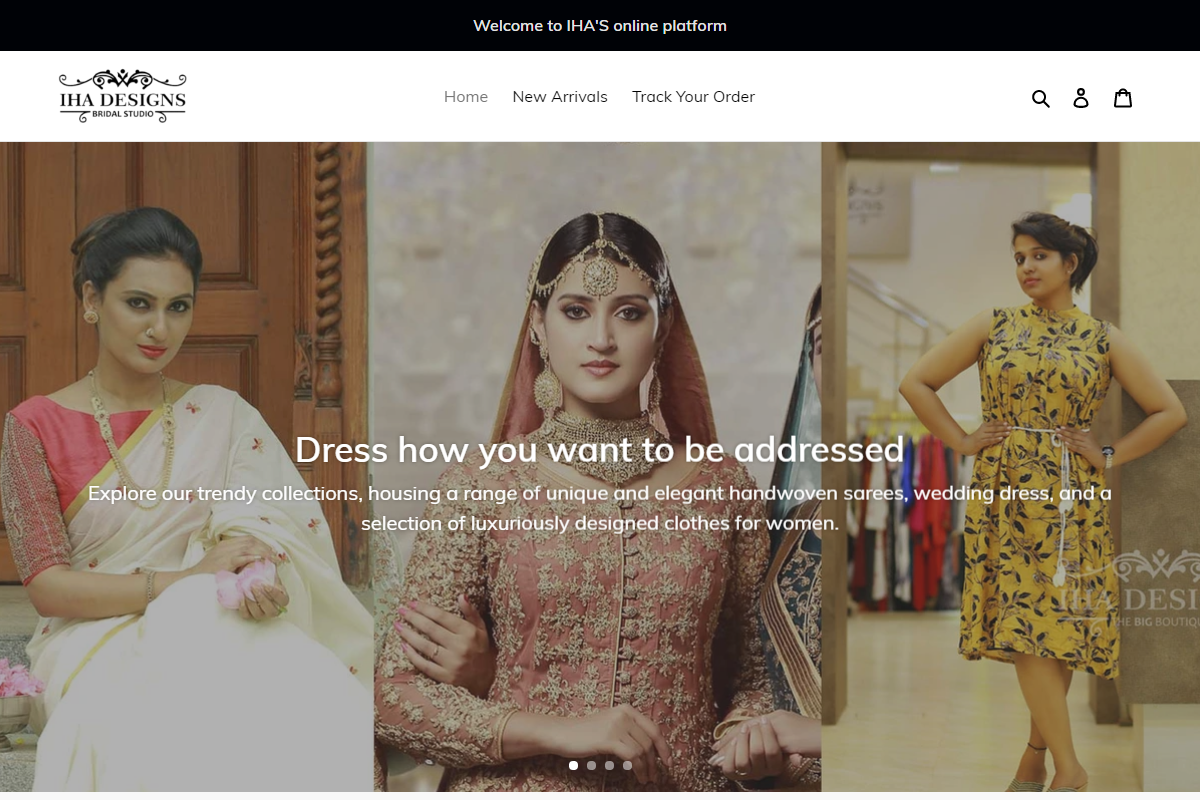Select the bride in pink lehenga image
Image resolution: width=1200 pixels, height=800 pixels.
[x=600, y=620]
